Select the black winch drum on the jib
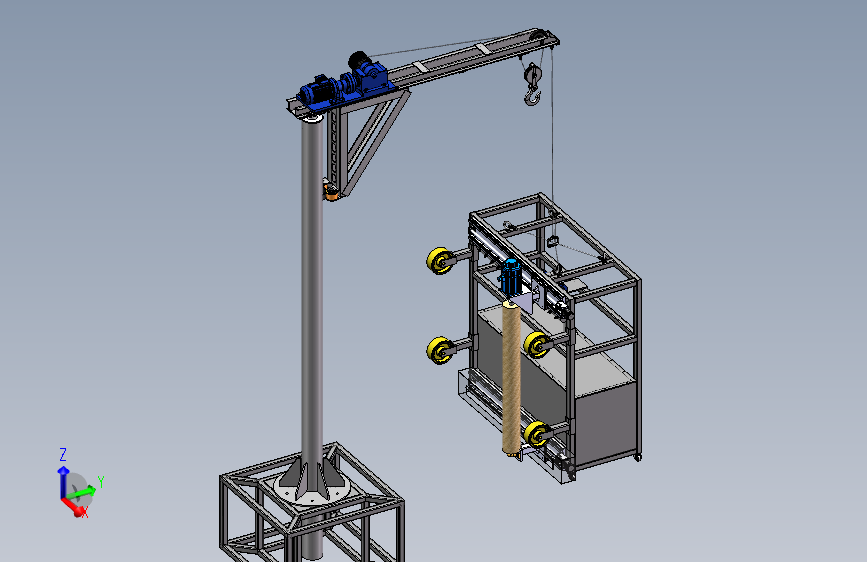 (359, 60)
